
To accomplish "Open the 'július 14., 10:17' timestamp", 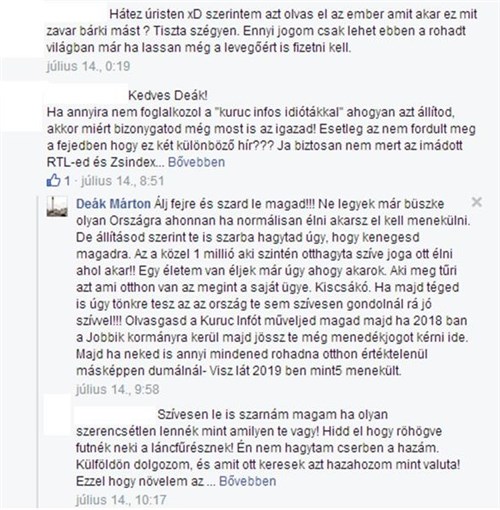I will (x=121, y=500).
